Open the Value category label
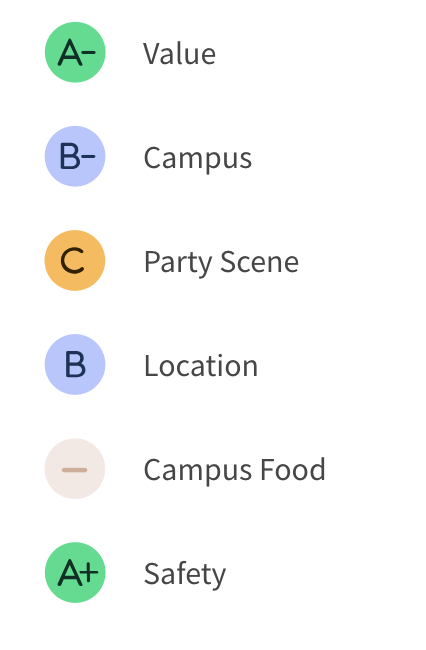Screen dimensions: 426x650 pyautogui.click(x=179, y=53)
